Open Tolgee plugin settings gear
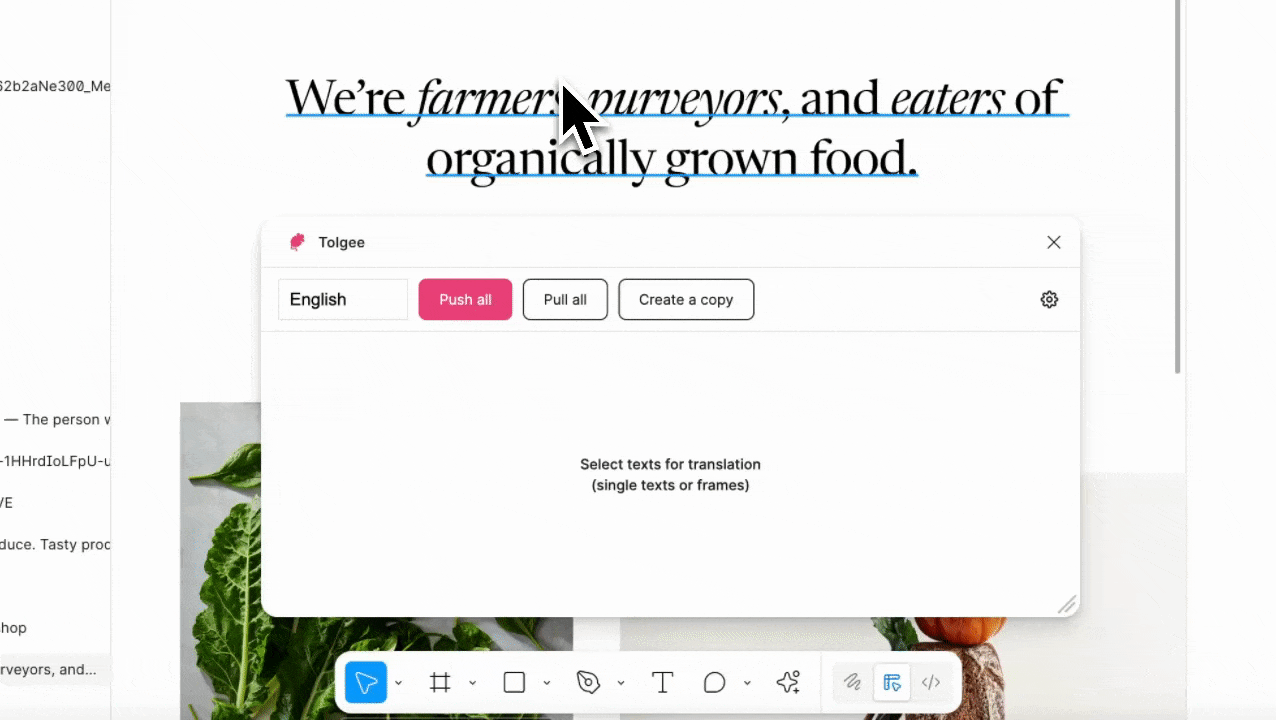This screenshot has height=720, width=1276. [x=1049, y=300]
